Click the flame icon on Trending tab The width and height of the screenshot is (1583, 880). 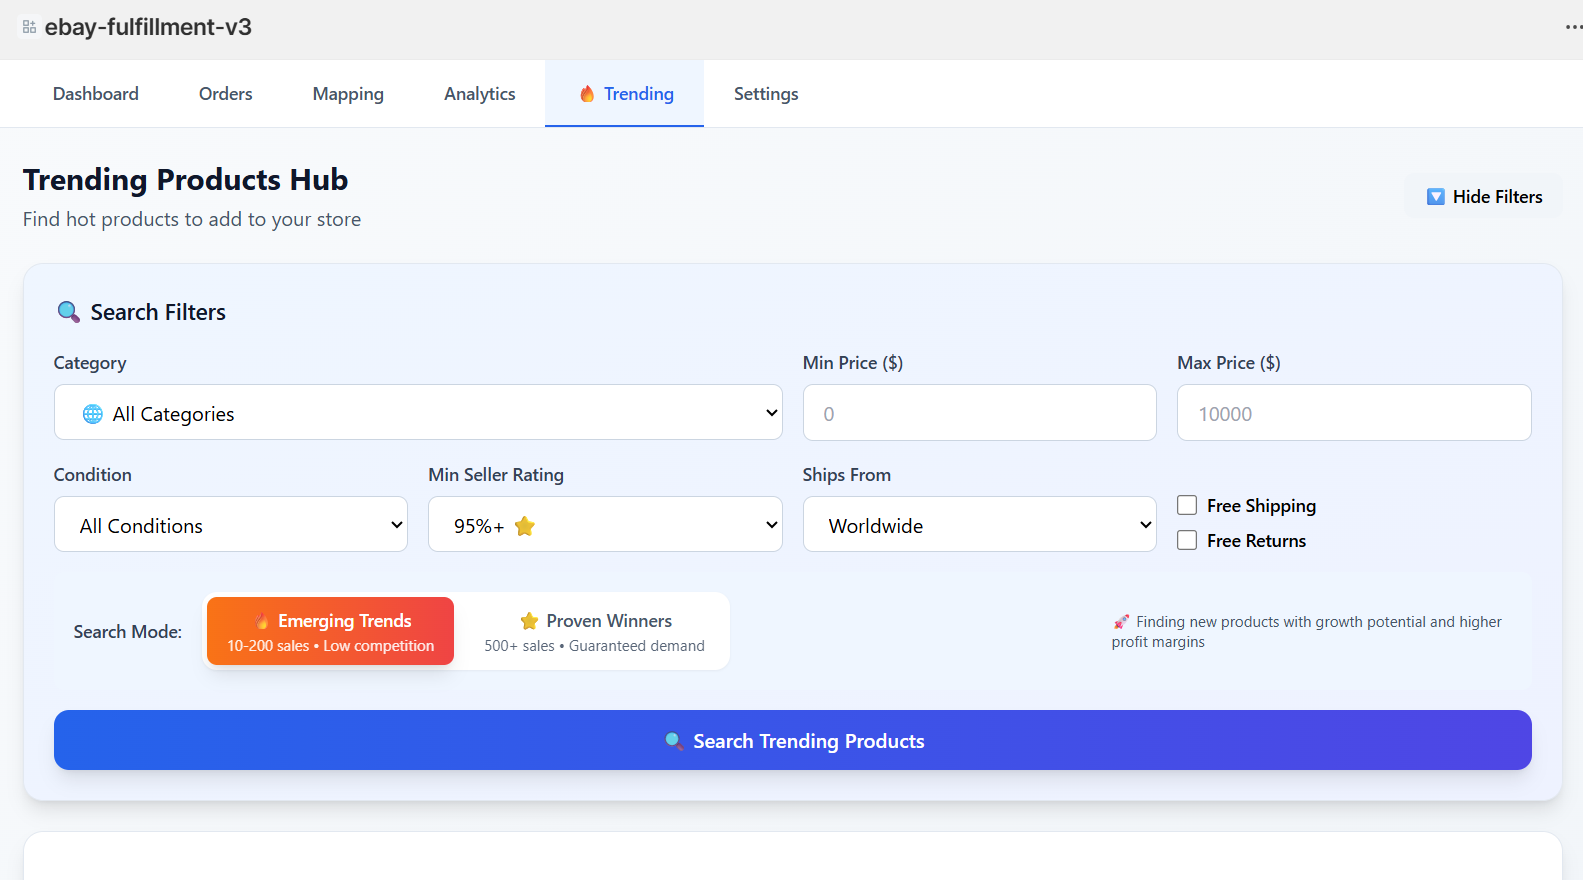coord(587,94)
